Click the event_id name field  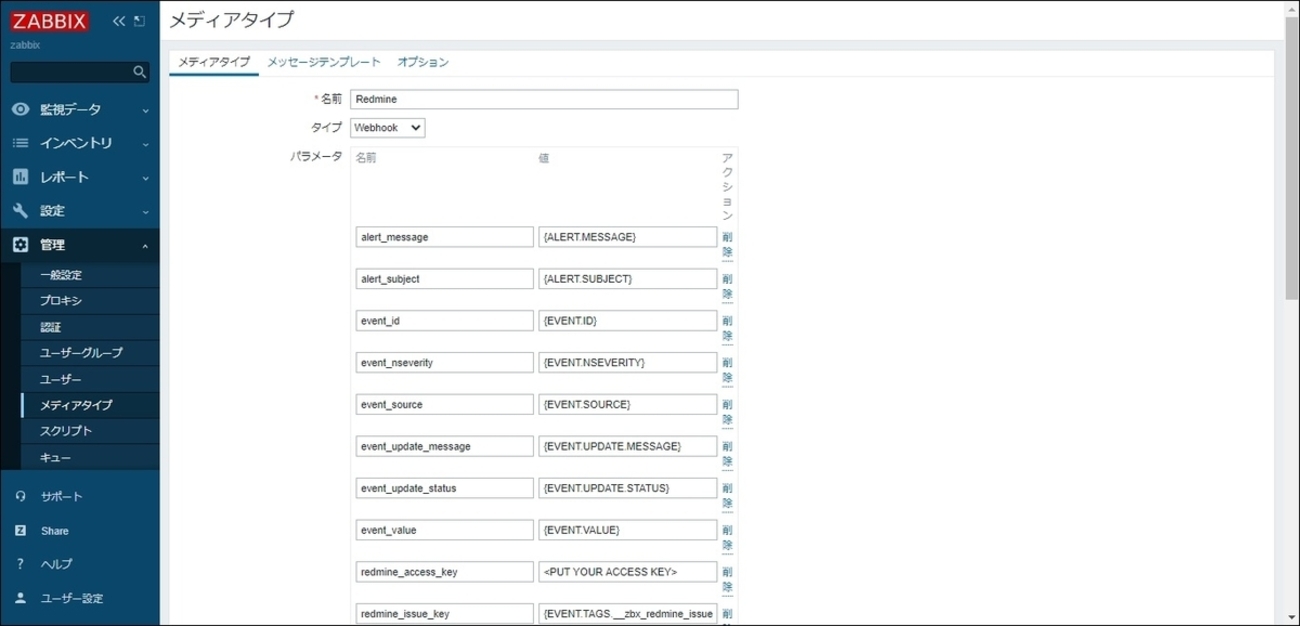(445, 321)
